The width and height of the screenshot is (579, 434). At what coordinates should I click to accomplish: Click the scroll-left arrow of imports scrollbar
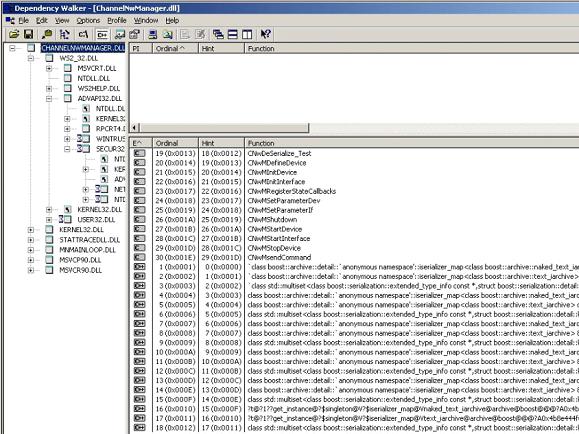134,128
